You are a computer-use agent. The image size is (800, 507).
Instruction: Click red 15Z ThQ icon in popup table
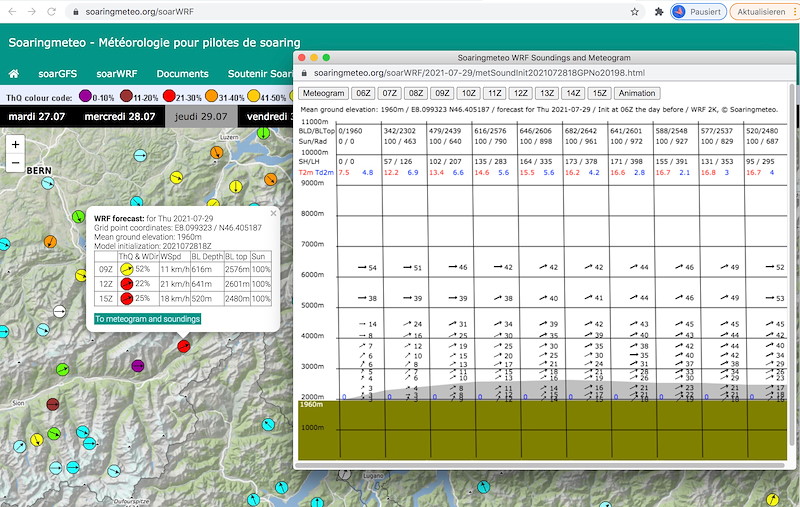[x=127, y=298]
